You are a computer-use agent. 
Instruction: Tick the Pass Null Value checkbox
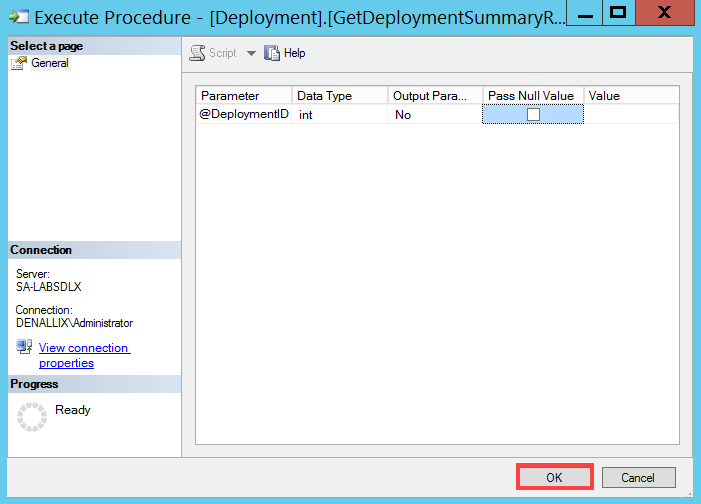[533, 114]
